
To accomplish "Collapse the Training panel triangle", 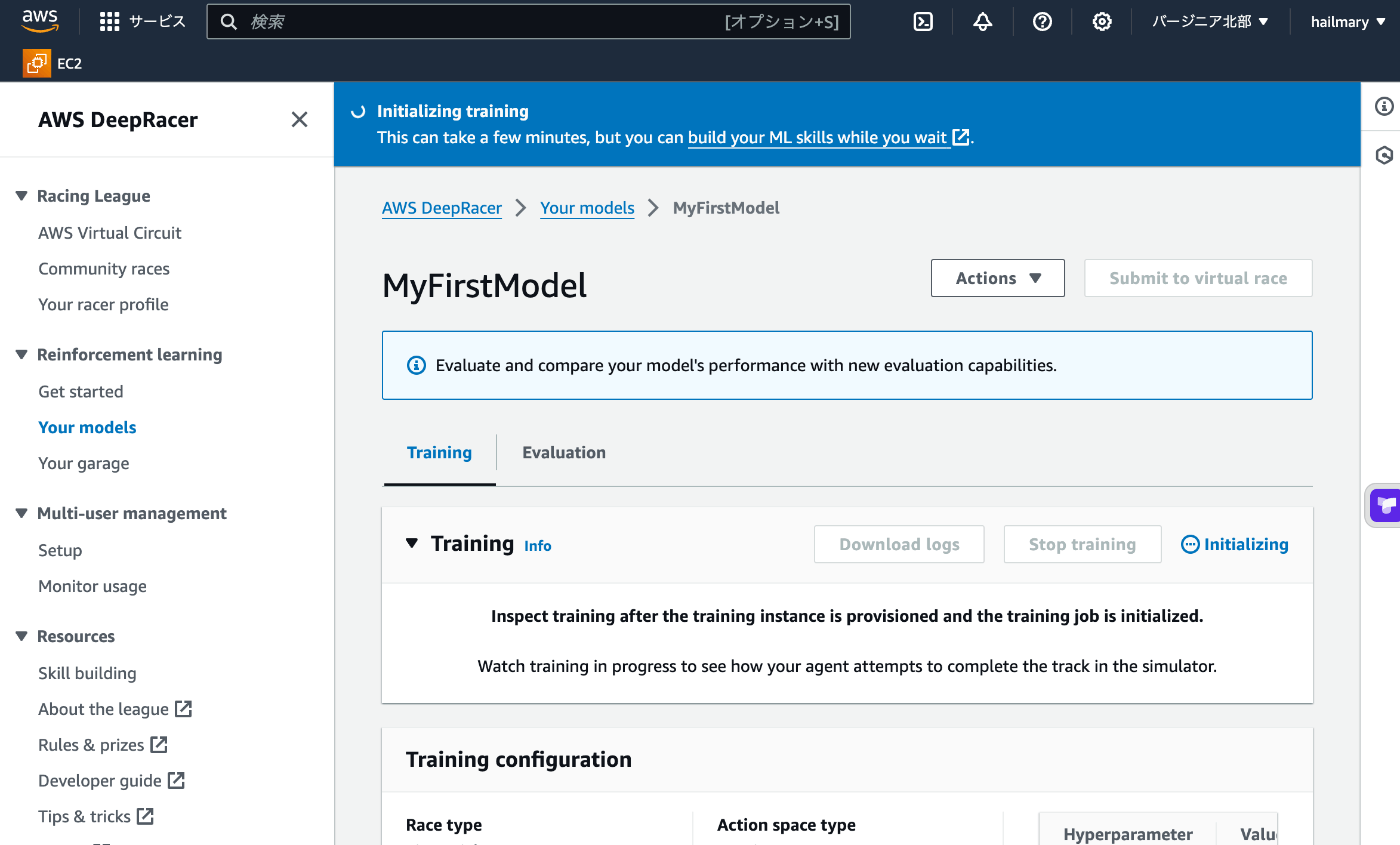I will (x=411, y=543).
